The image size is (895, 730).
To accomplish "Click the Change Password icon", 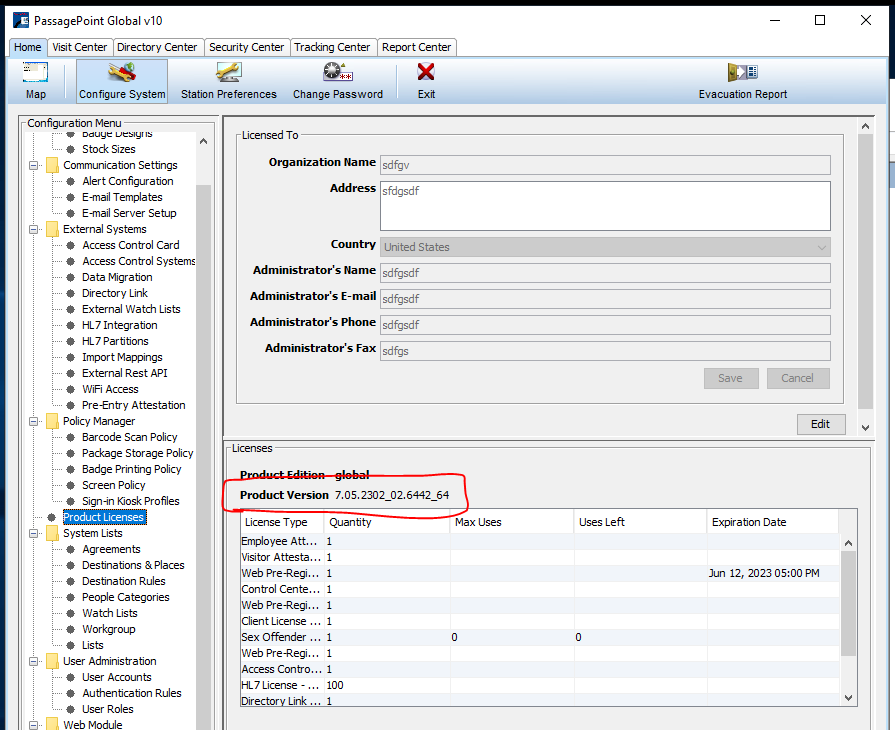I will click(x=337, y=72).
